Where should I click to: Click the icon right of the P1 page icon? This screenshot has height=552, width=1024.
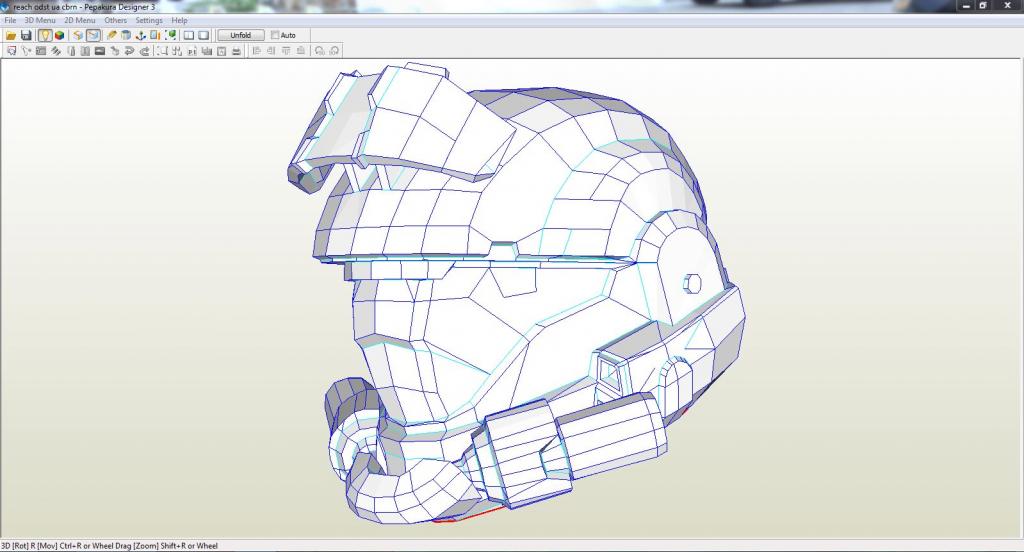tap(206, 51)
